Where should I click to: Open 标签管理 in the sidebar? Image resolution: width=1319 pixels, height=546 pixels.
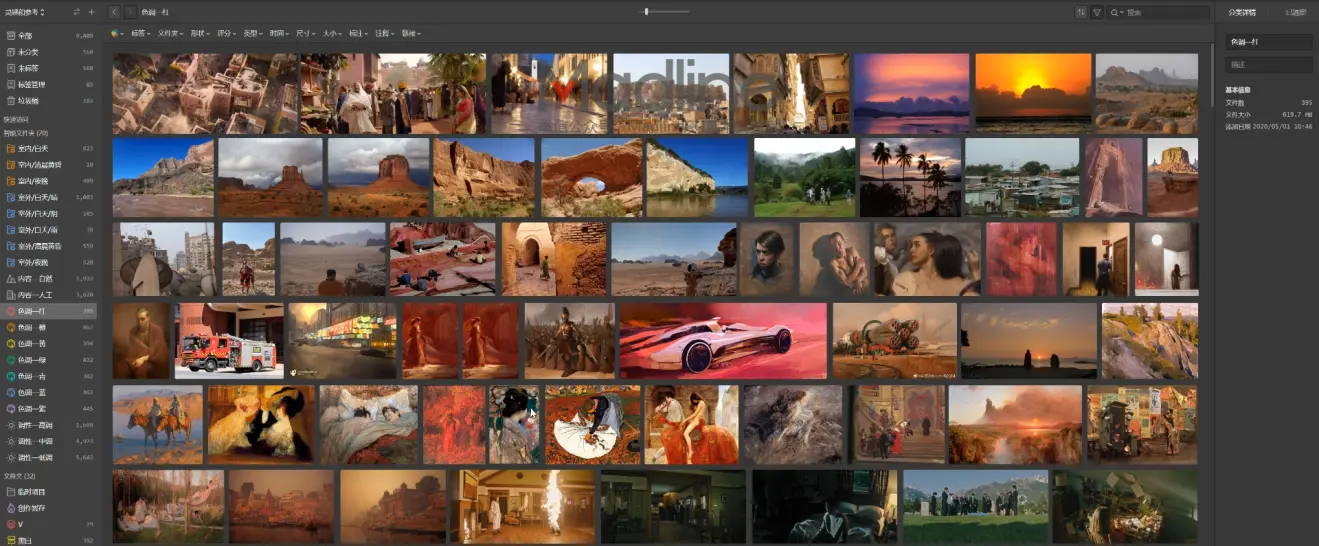pos(48,84)
